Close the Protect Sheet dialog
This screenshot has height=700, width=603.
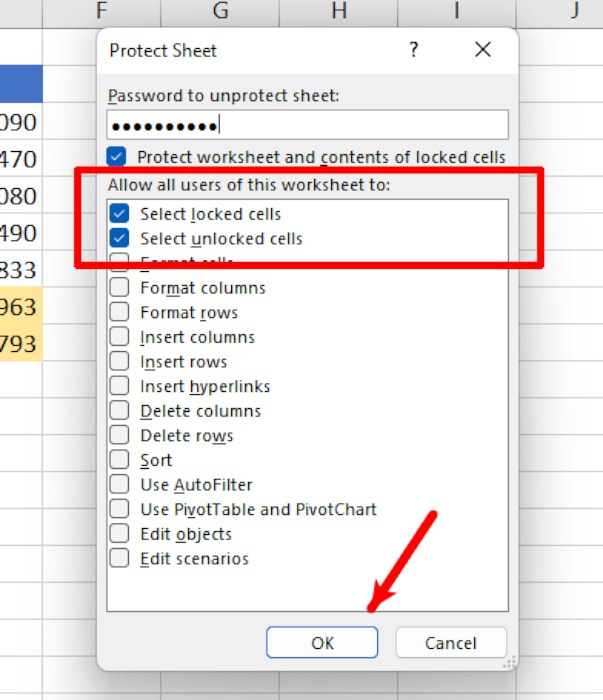click(x=483, y=50)
